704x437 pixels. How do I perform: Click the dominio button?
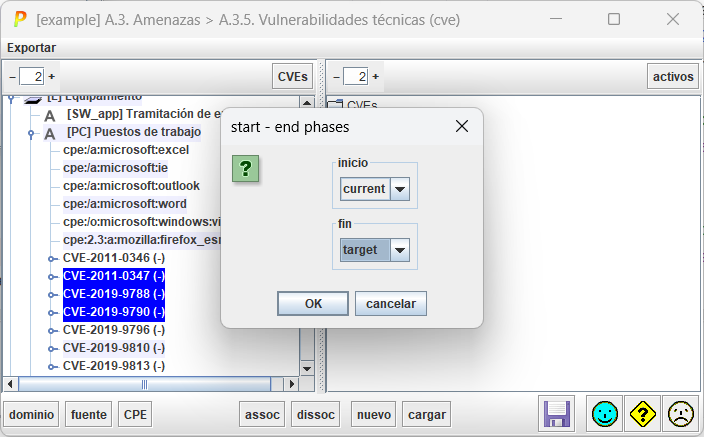point(31,414)
